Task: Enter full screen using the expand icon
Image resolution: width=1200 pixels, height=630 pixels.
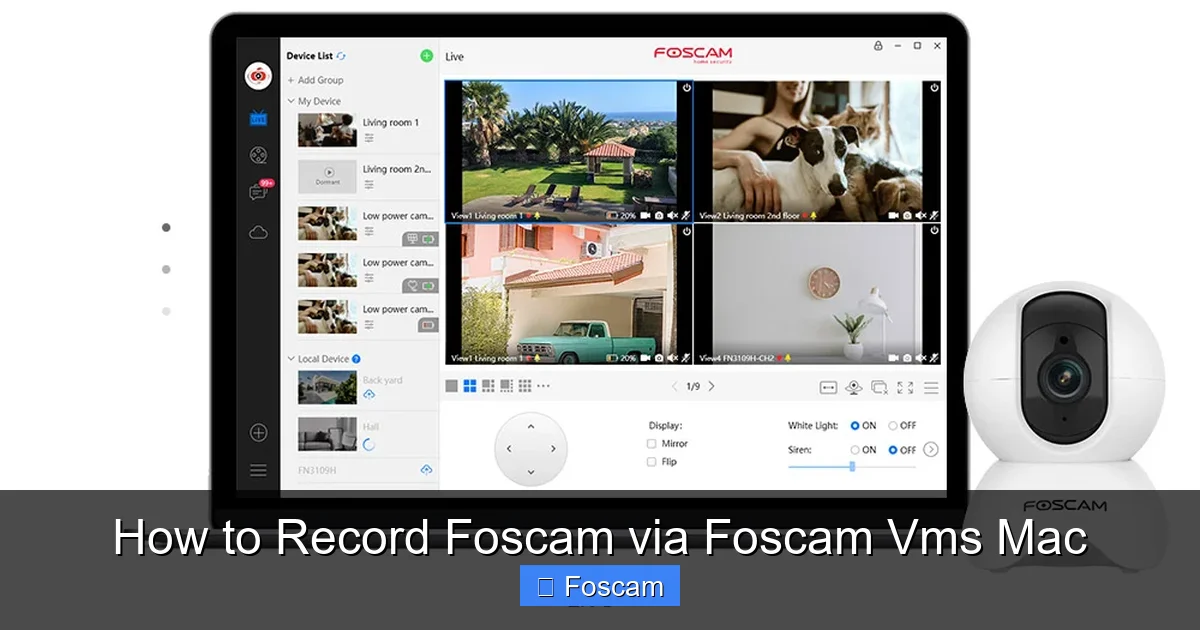Action: (904, 386)
